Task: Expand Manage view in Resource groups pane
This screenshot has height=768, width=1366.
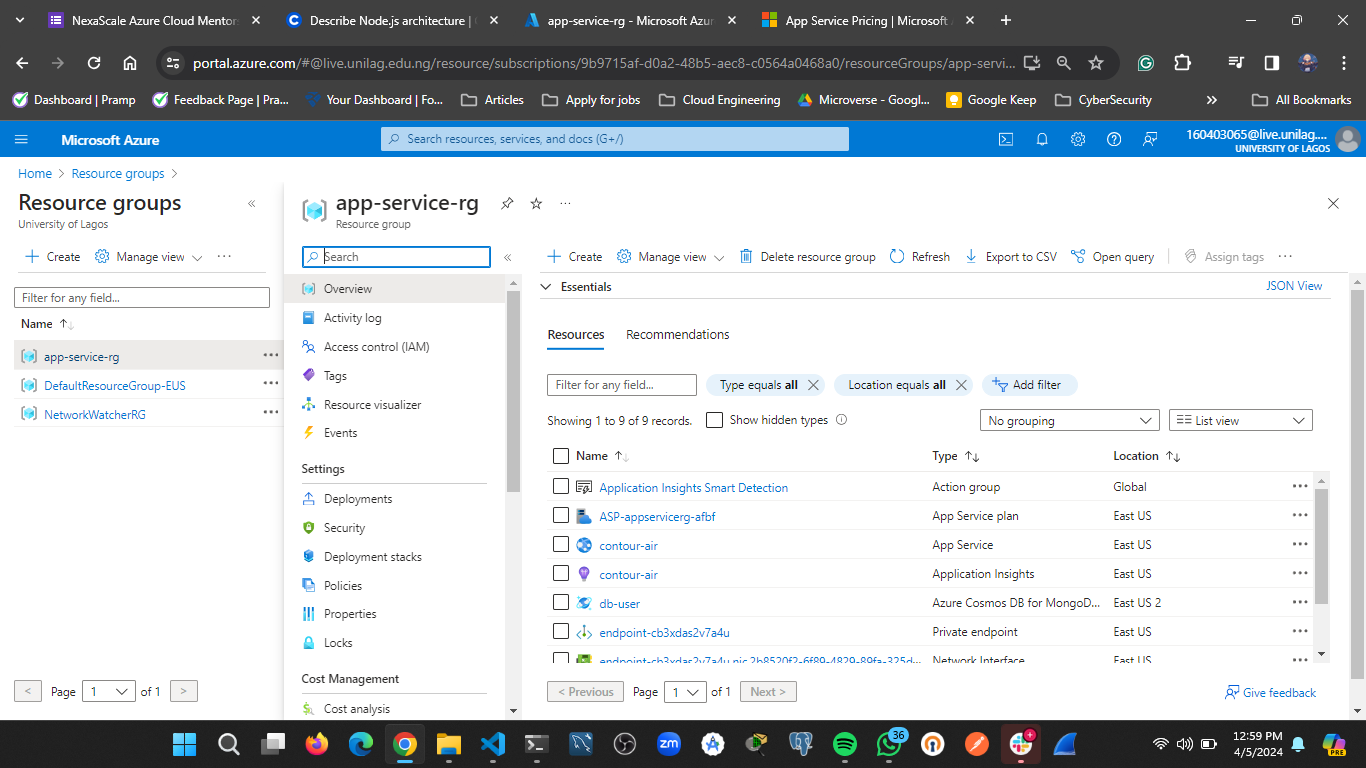Action: click(148, 257)
